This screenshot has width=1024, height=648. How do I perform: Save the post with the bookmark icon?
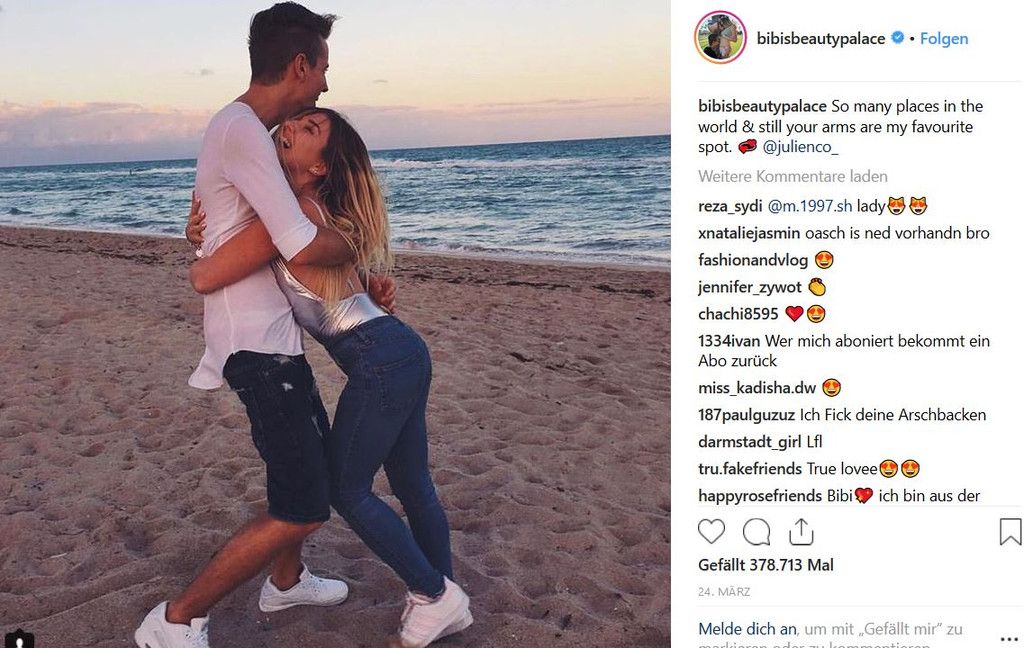click(1010, 532)
